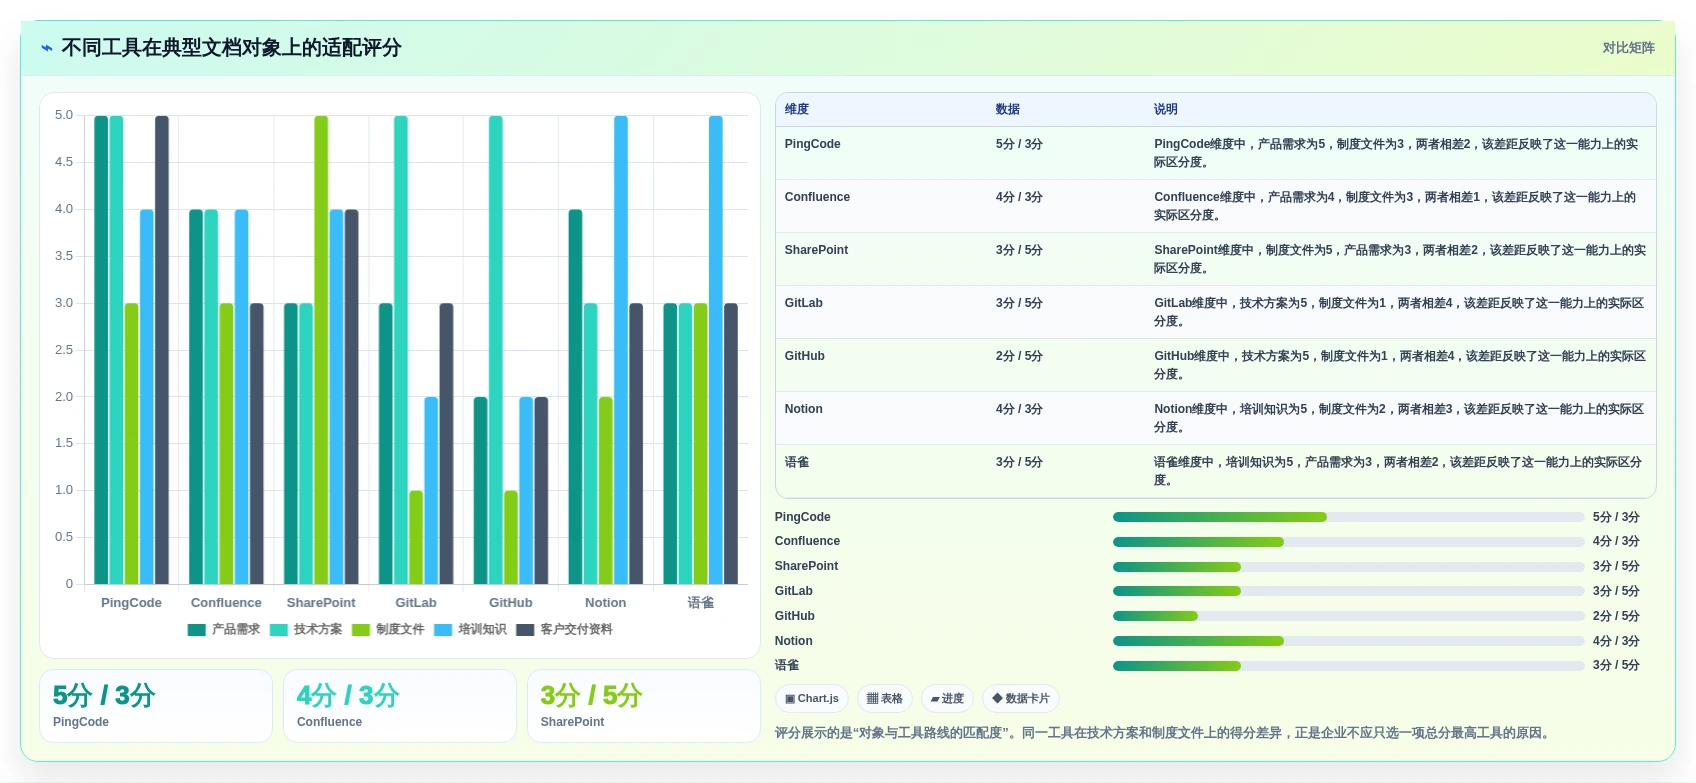
Task: Select SharePoint row in the table
Action: tap(1215, 259)
